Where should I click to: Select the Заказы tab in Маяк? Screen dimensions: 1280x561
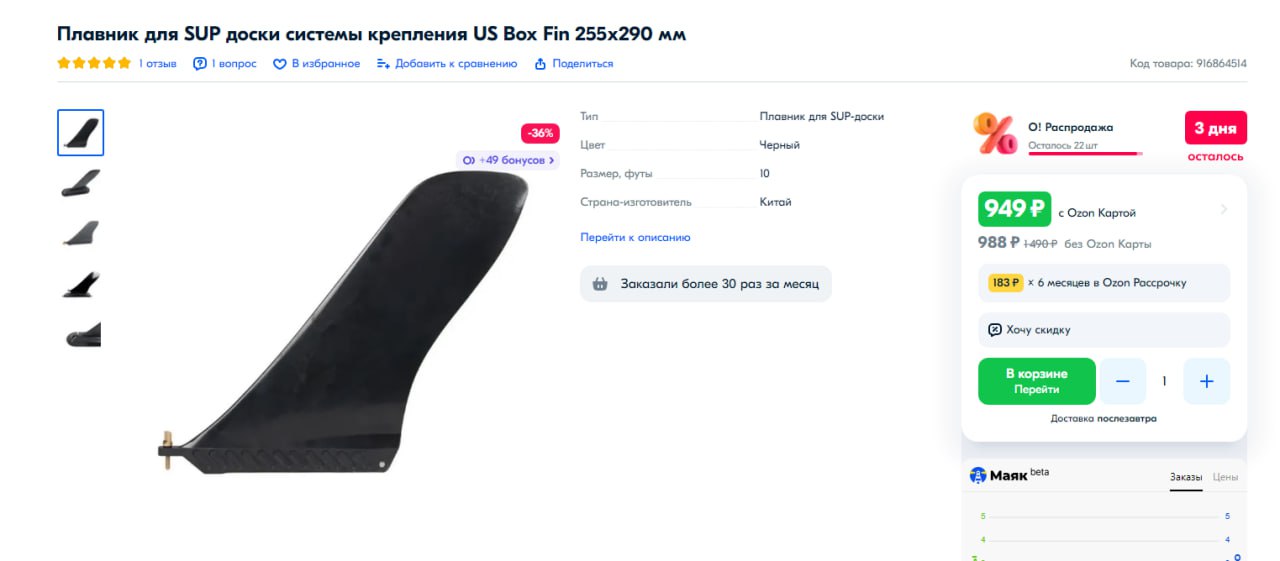1186,477
